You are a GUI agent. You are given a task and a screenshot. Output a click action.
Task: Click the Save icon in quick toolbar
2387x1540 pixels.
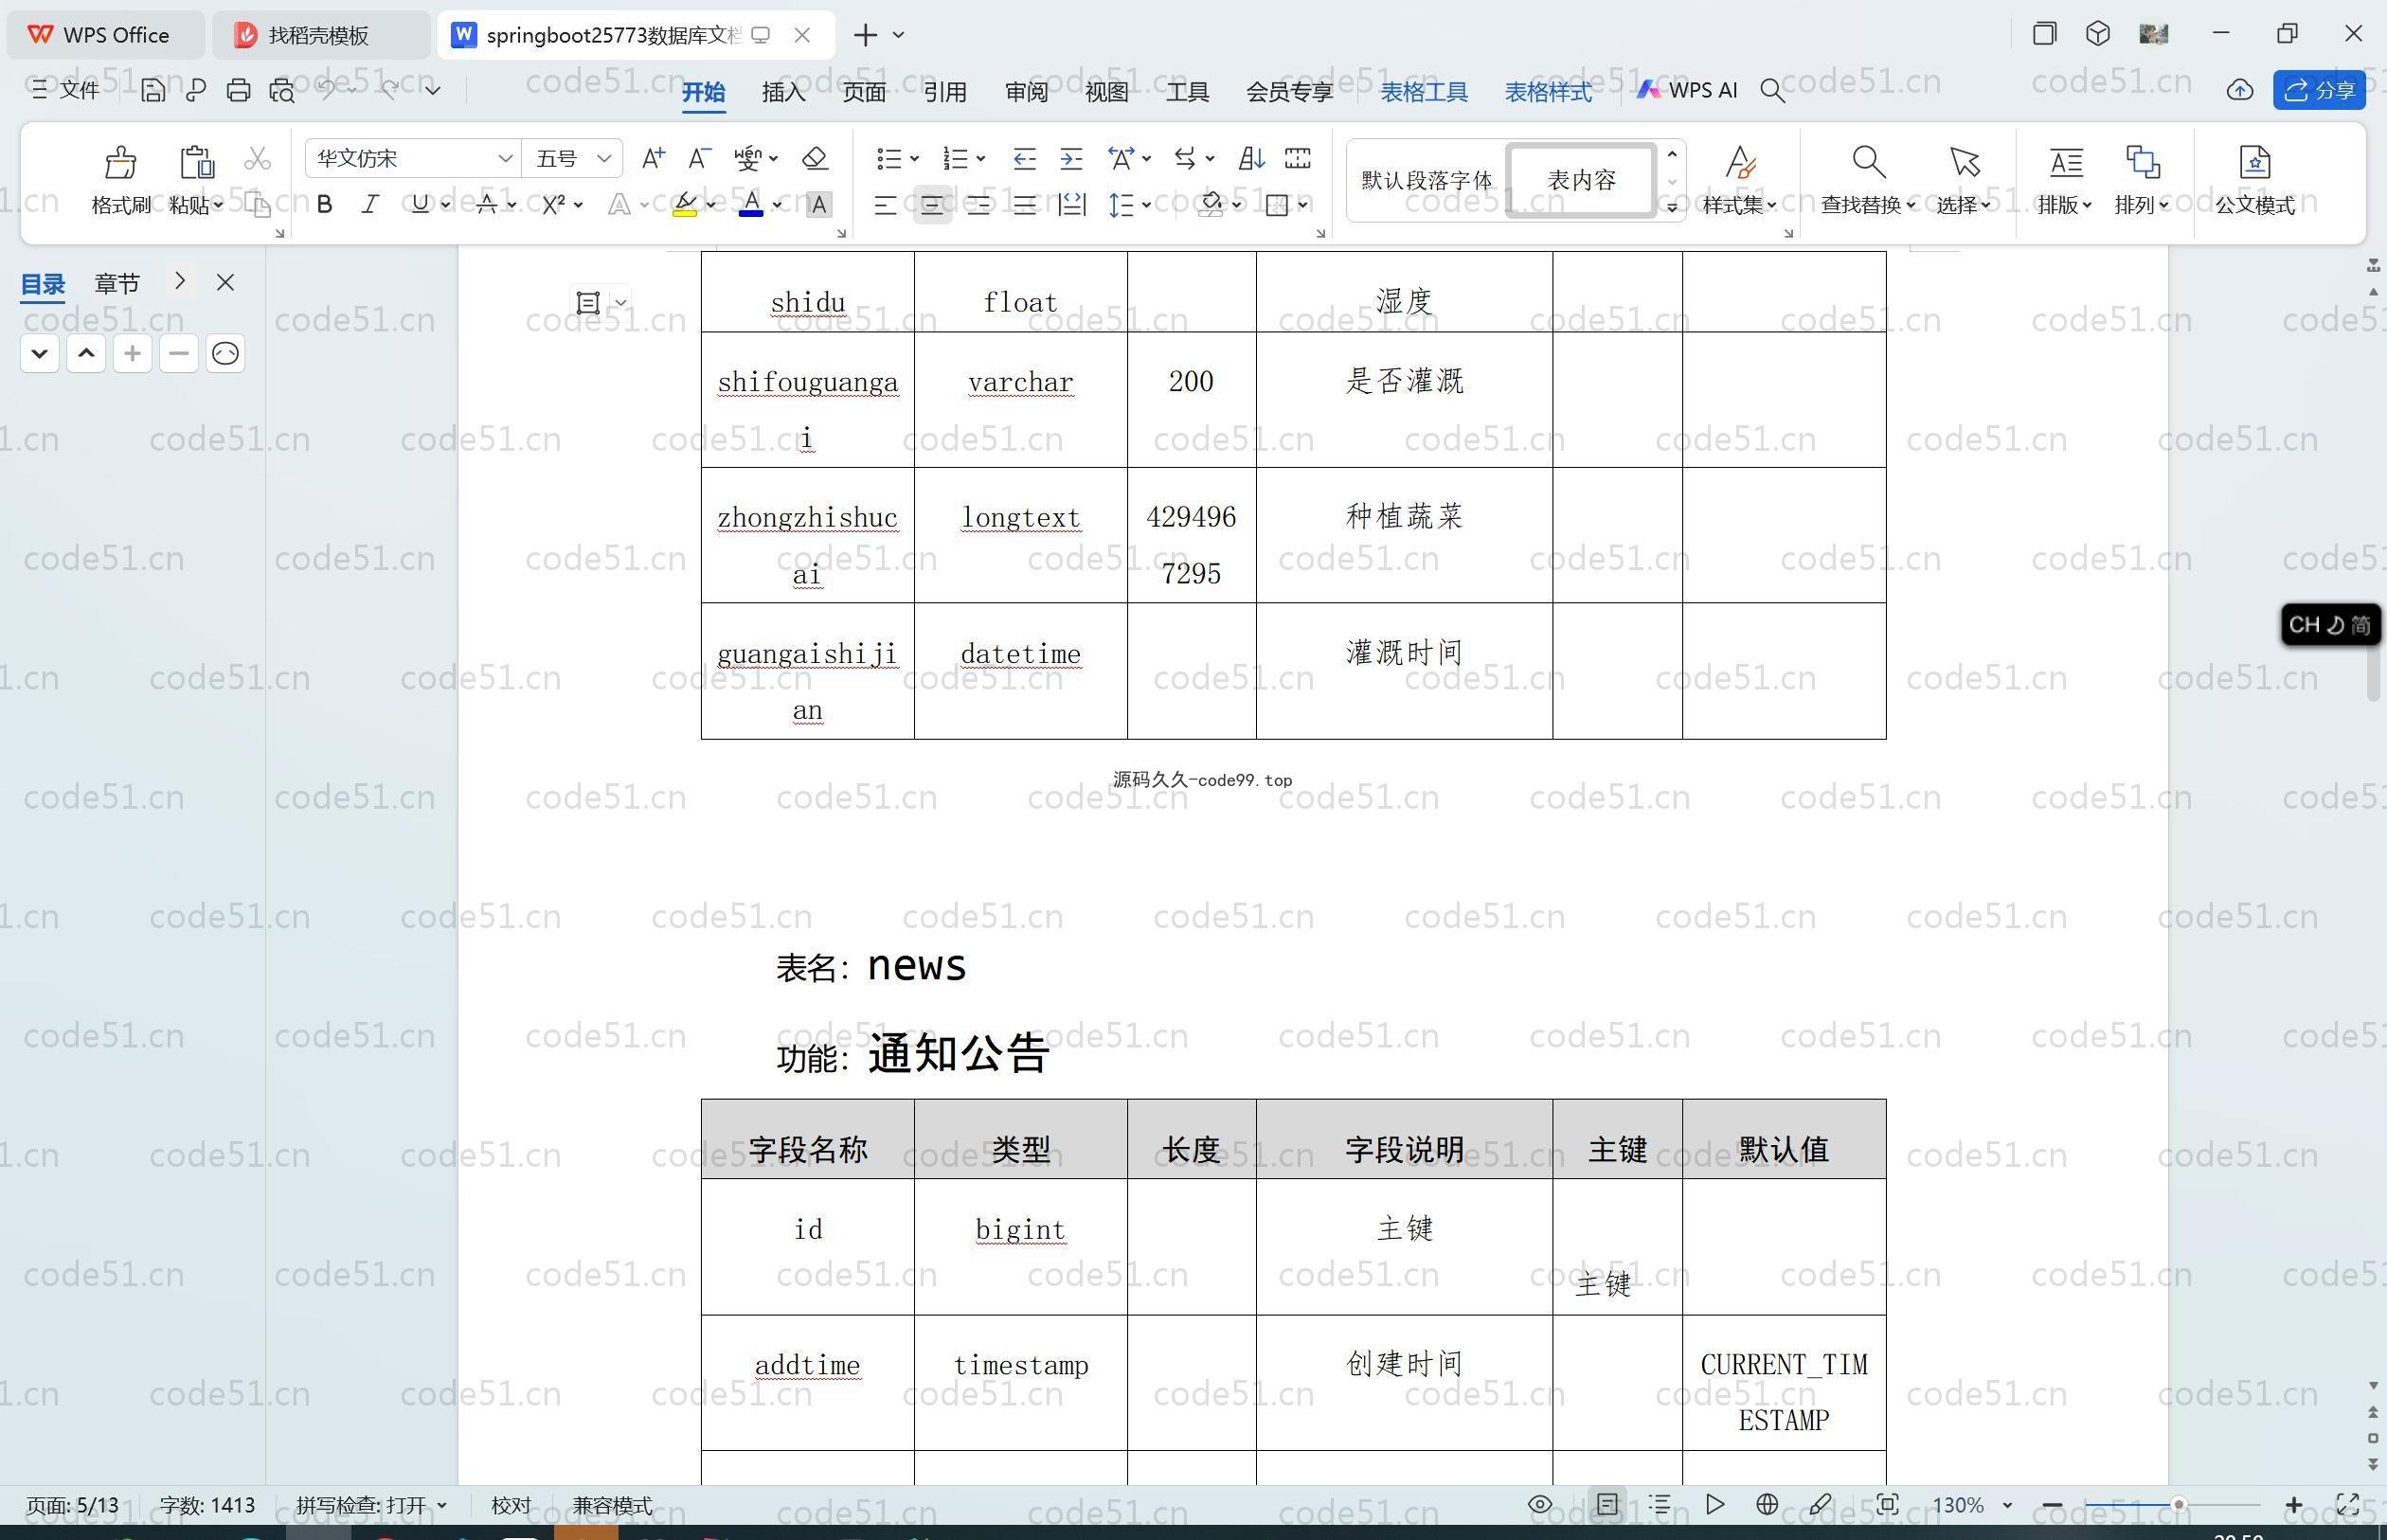coord(152,91)
